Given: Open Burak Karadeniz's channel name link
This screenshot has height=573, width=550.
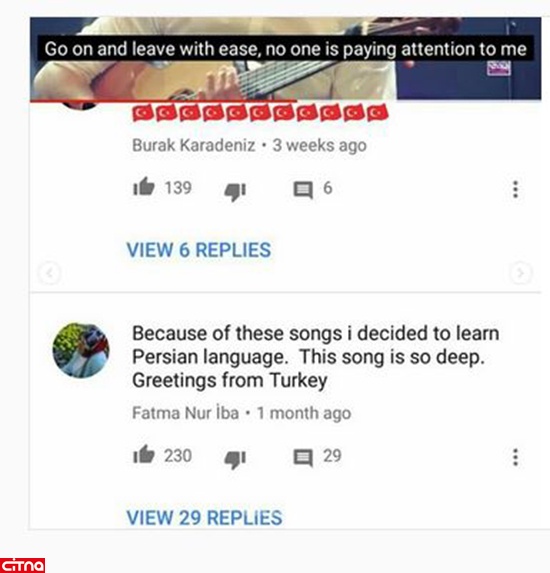Looking at the screenshot, I should coord(194,145).
